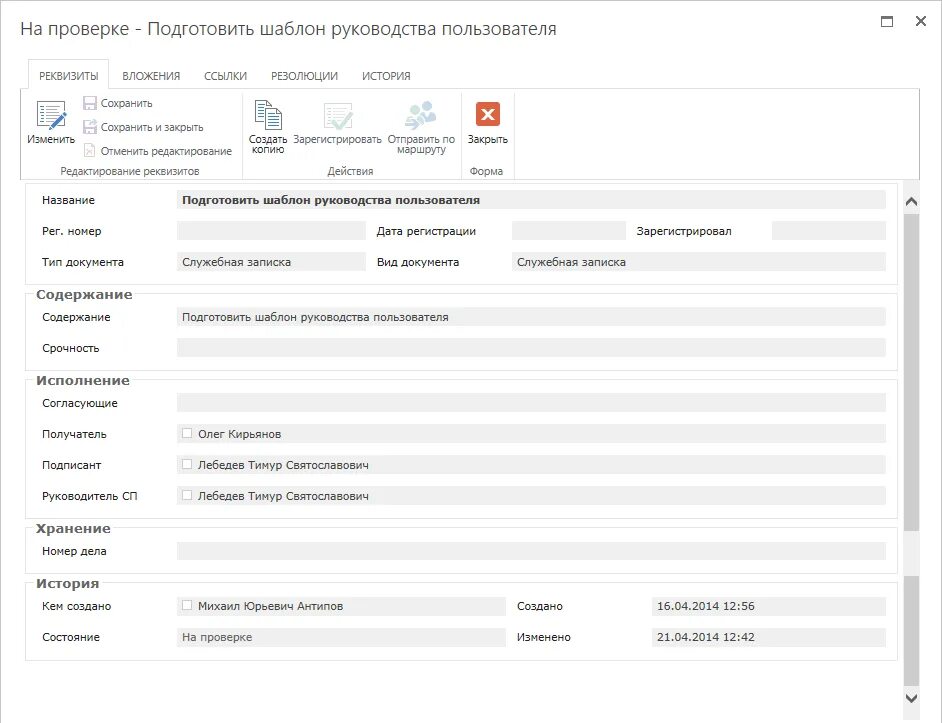Click the empty Рег. номер field
This screenshot has height=723, width=942.
coord(271,231)
